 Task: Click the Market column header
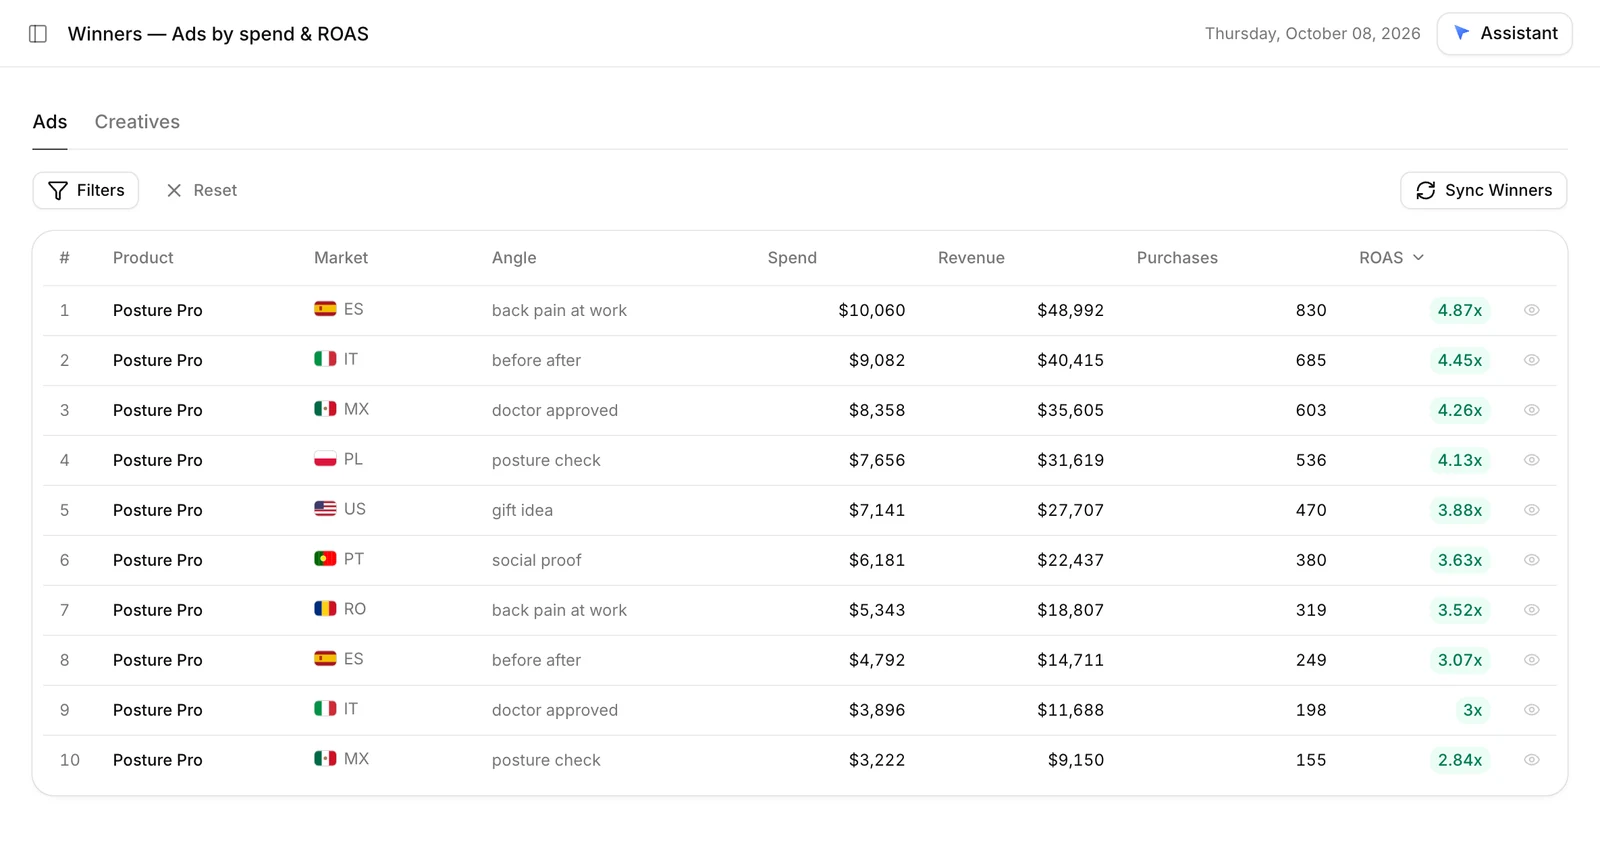341,258
